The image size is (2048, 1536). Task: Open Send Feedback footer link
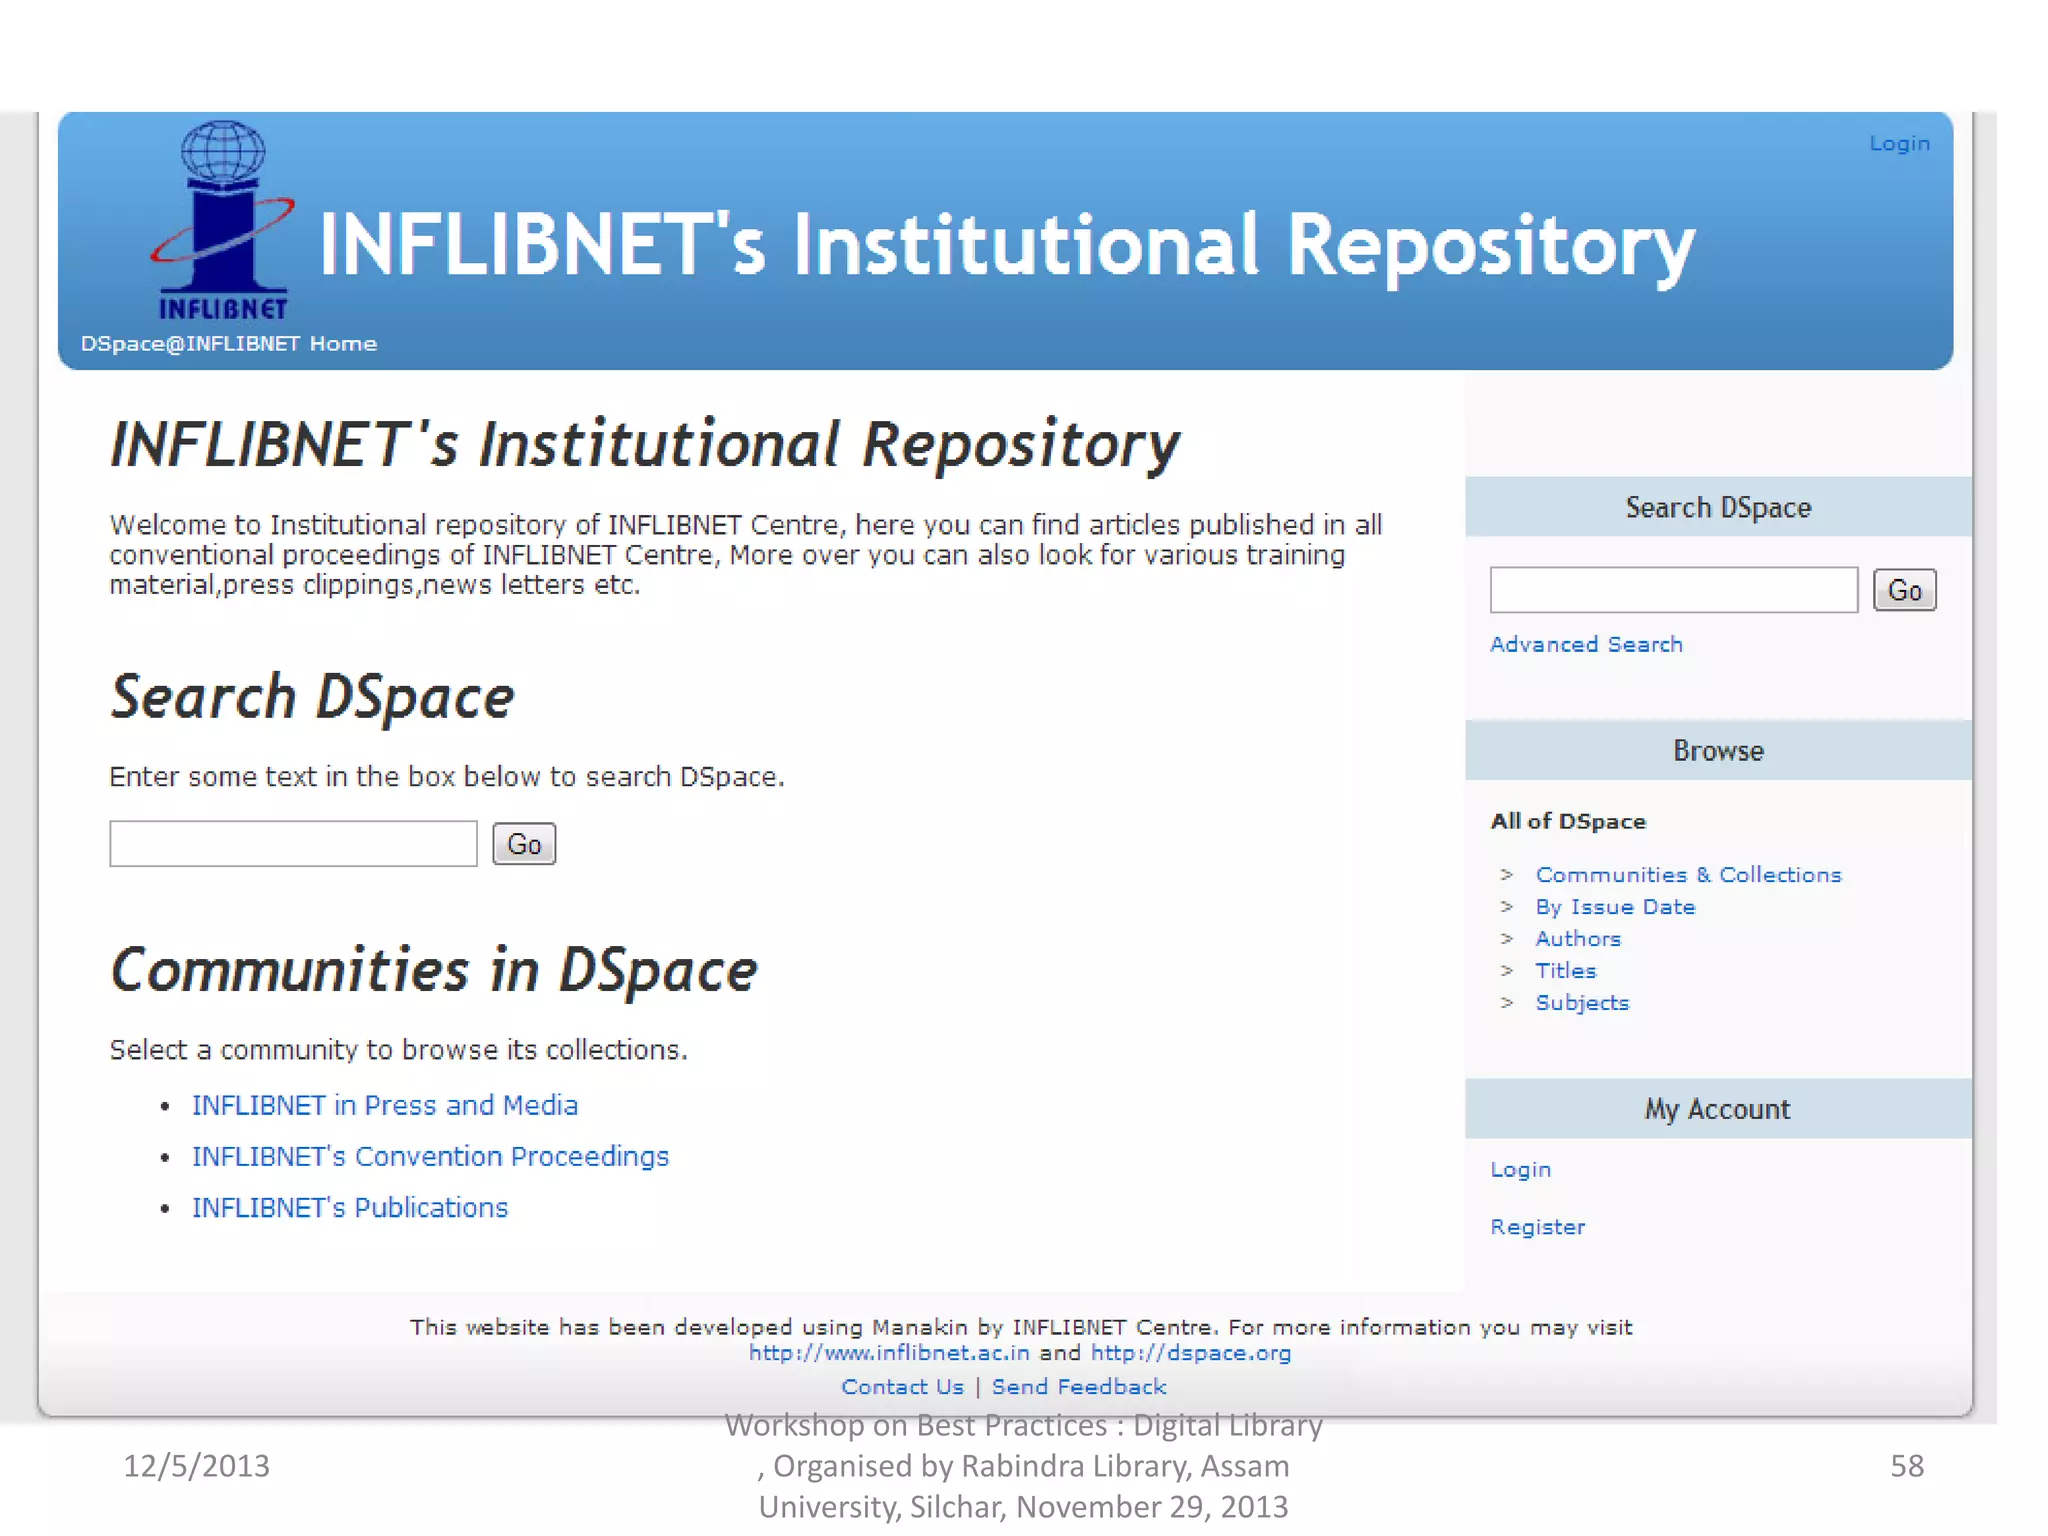[x=1079, y=1386]
